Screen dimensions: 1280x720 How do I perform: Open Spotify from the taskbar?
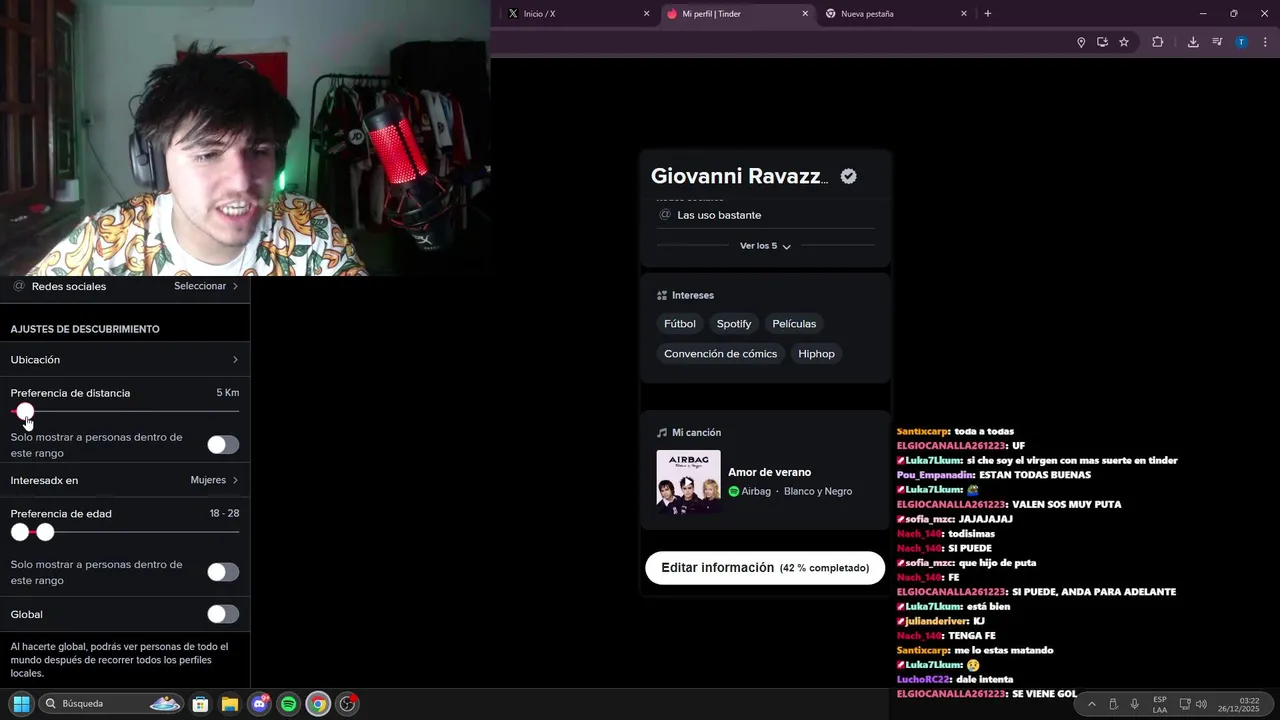tap(288, 704)
